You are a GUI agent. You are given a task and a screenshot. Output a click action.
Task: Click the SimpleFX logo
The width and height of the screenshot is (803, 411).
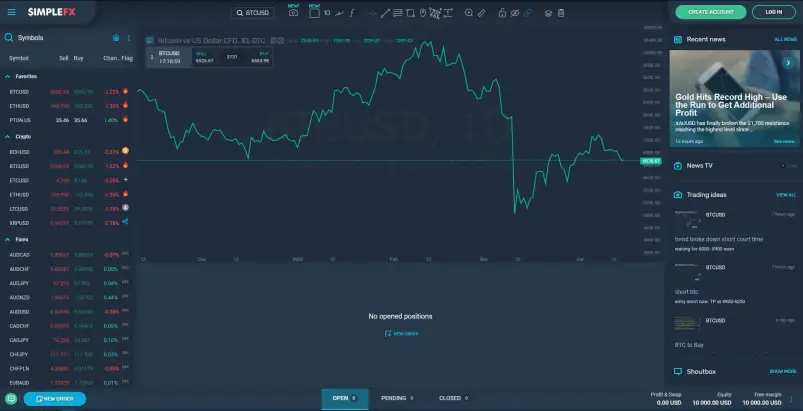click(52, 12)
